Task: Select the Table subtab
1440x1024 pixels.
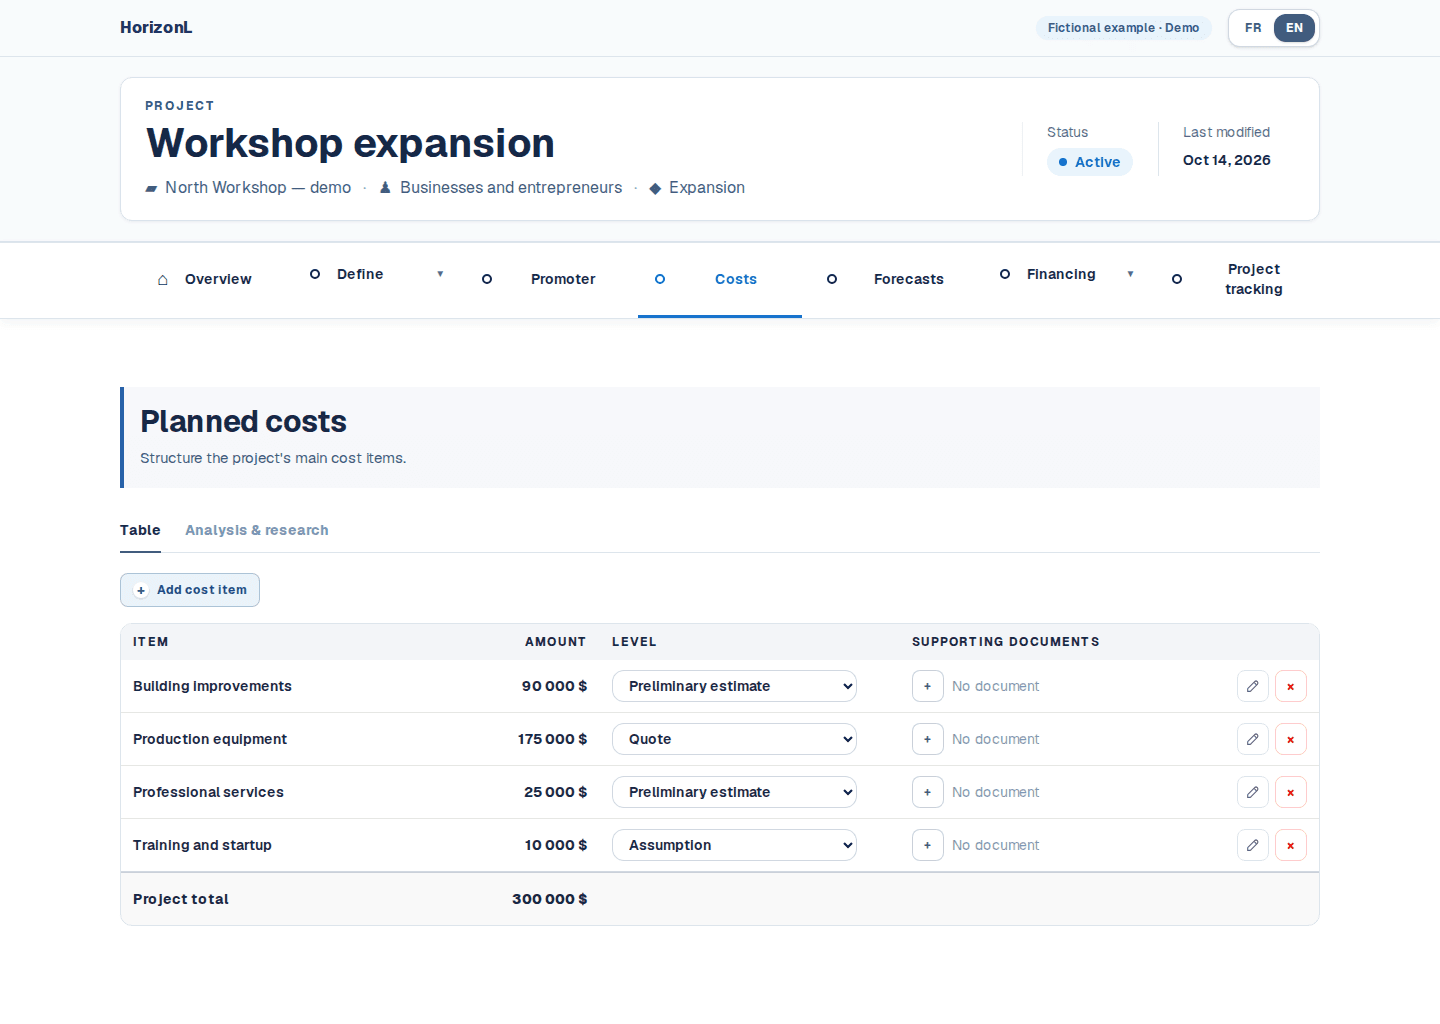Action: point(140,530)
